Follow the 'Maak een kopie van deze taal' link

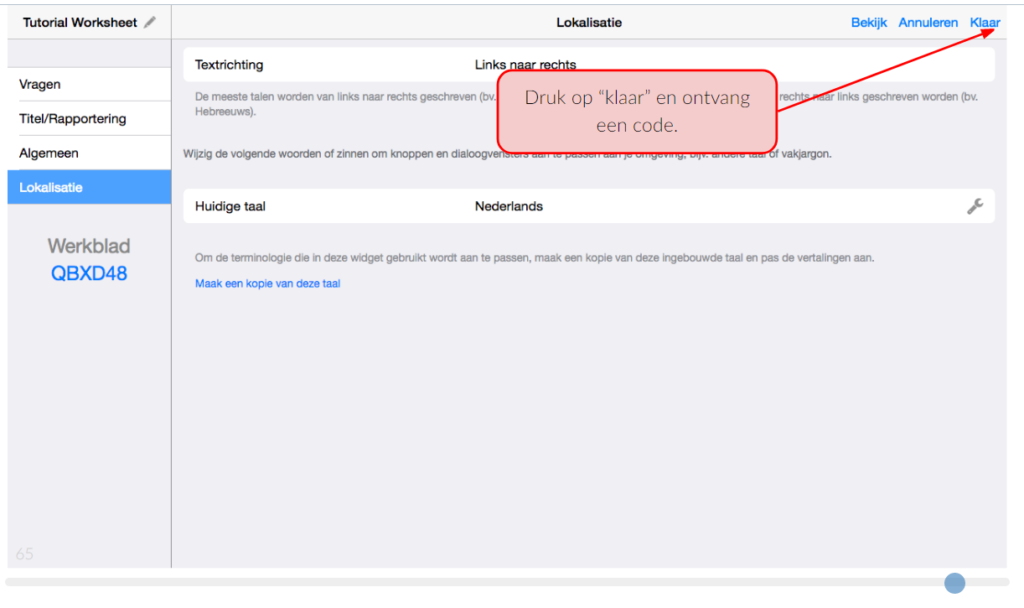(268, 284)
